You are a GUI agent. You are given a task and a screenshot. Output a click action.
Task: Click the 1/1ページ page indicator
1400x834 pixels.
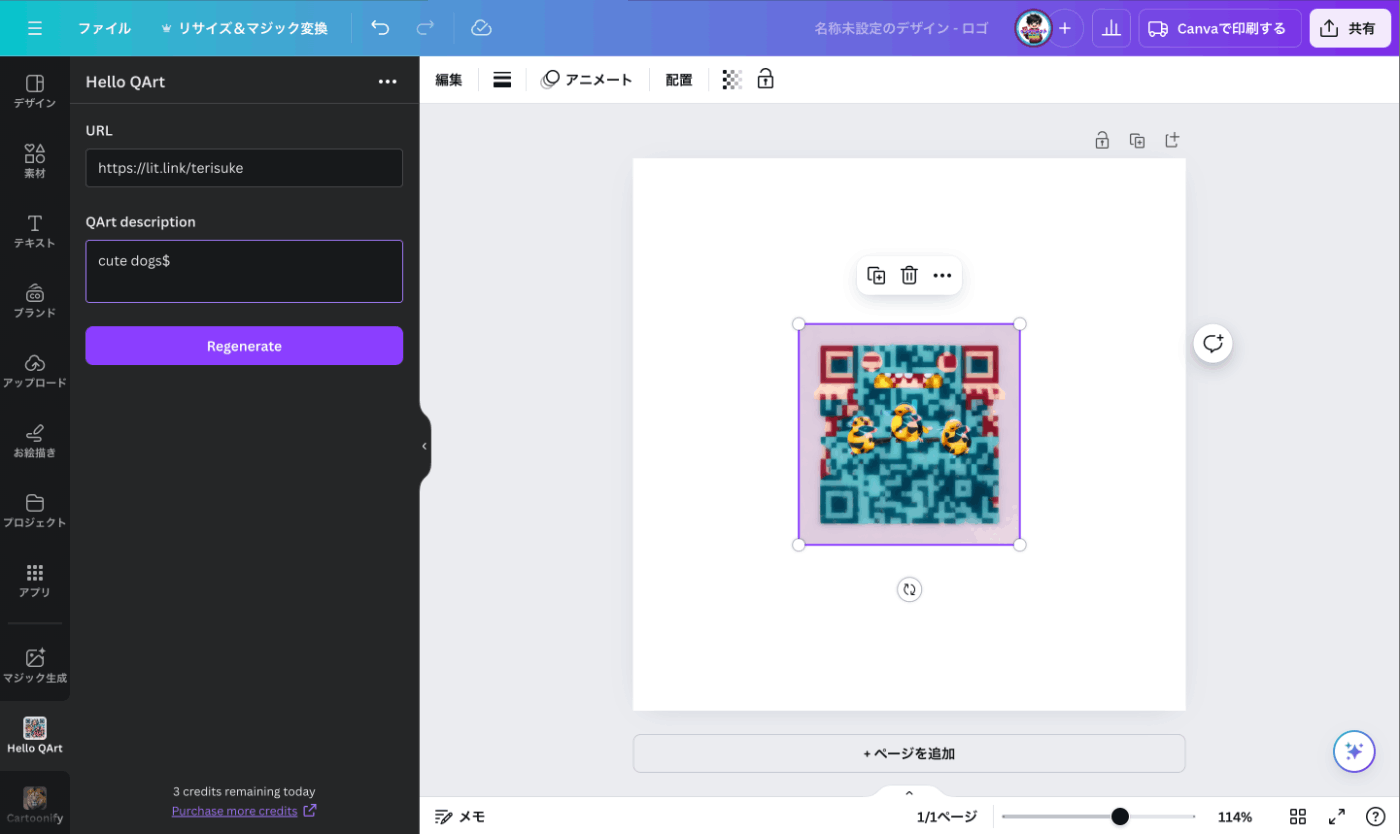click(946, 817)
